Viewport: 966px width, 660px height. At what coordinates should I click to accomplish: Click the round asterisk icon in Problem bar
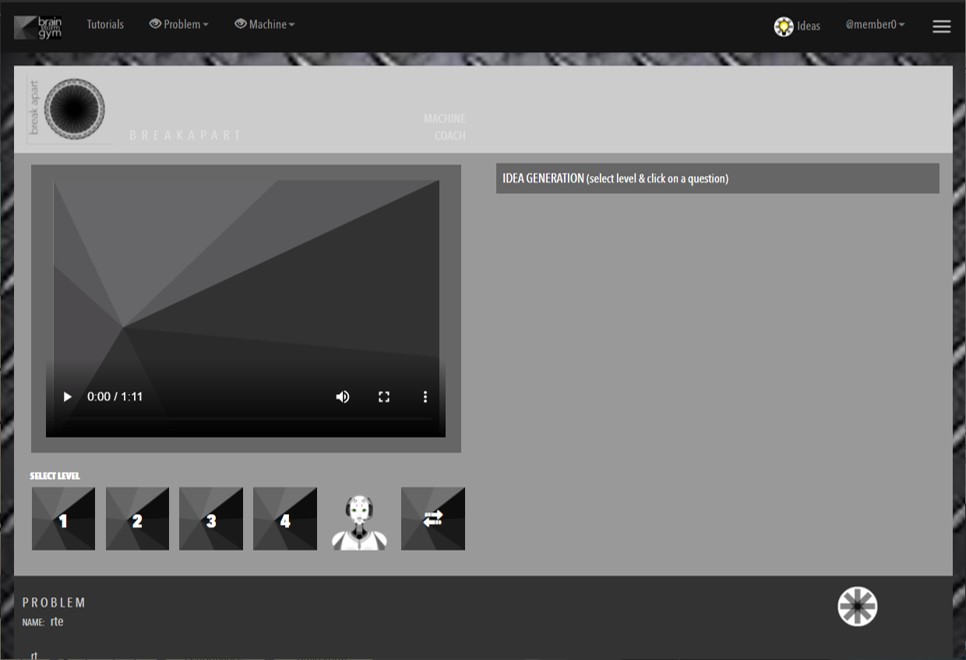click(x=858, y=606)
